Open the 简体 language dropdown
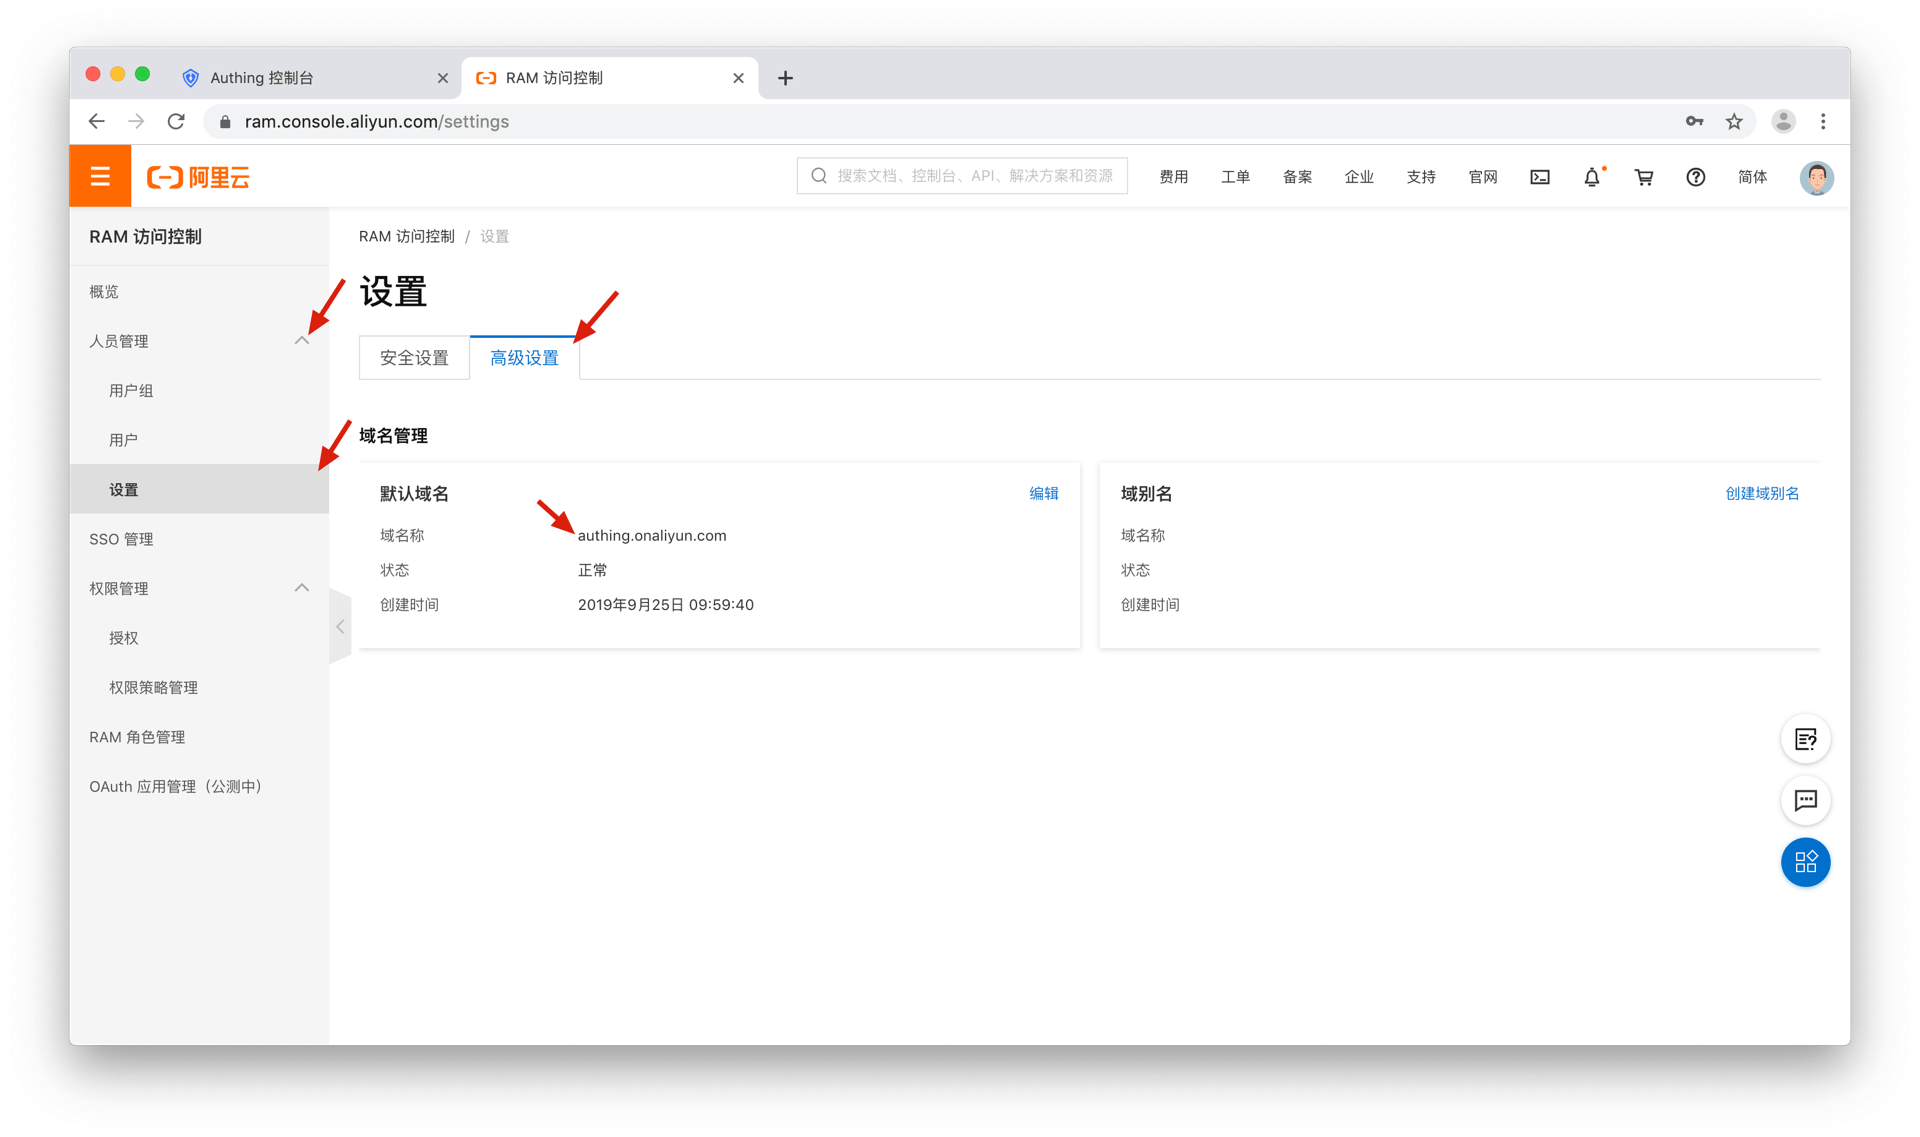1920x1137 pixels. click(1752, 177)
